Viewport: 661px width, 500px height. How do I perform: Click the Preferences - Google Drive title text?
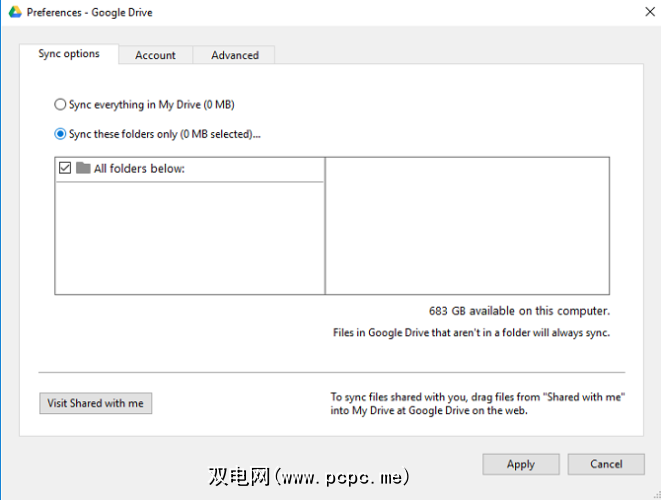click(89, 13)
